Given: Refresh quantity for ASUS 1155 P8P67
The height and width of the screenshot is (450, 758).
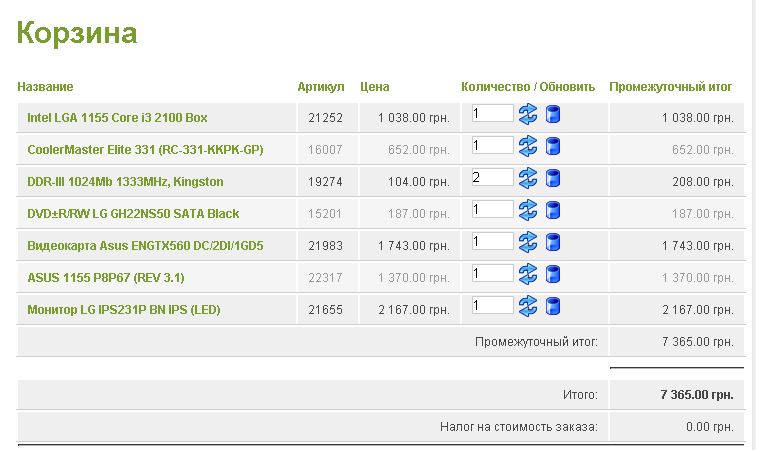Looking at the screenshot, I should coord(527,274).
